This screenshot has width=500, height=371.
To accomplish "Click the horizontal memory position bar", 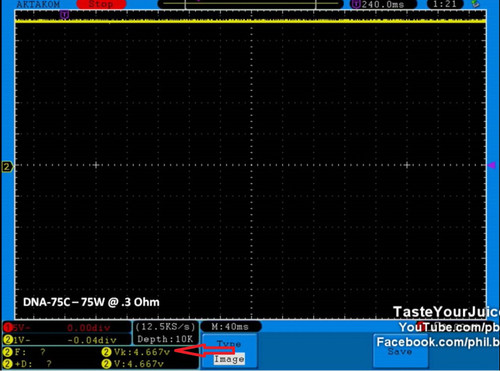I will (x=250, y=4).
